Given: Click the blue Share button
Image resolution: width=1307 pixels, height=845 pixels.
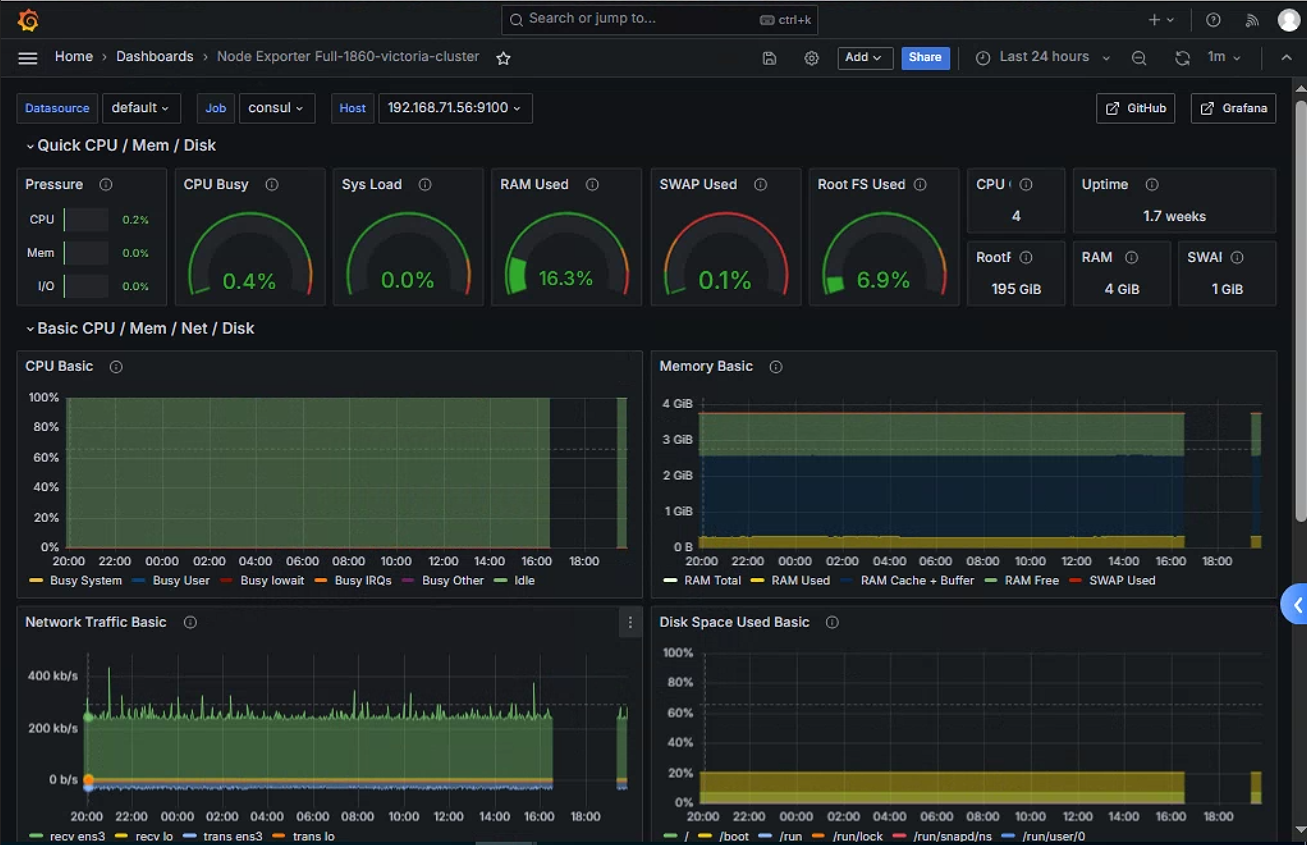Looking at the screenshot, I should (925, 58).
